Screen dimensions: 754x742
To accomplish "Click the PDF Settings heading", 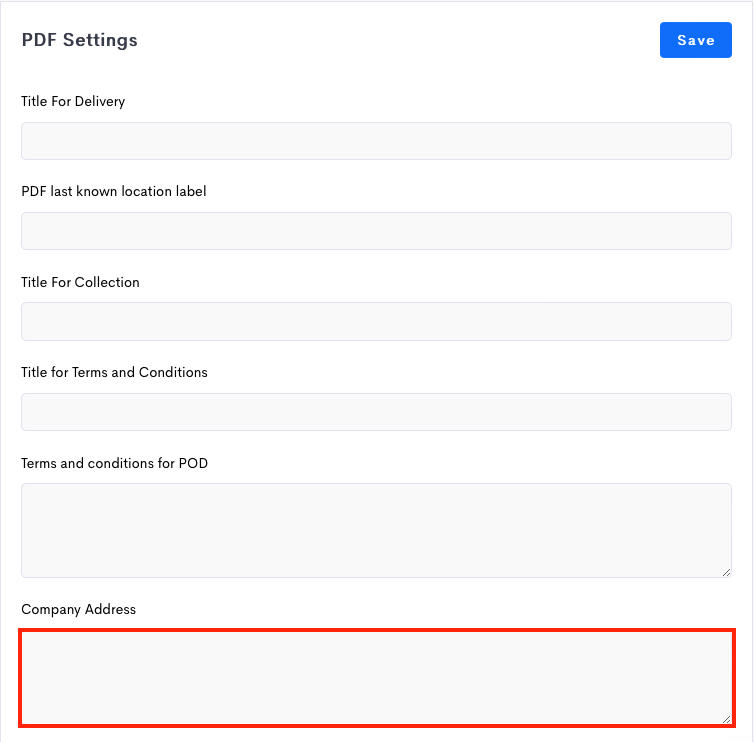I will 80,40.
